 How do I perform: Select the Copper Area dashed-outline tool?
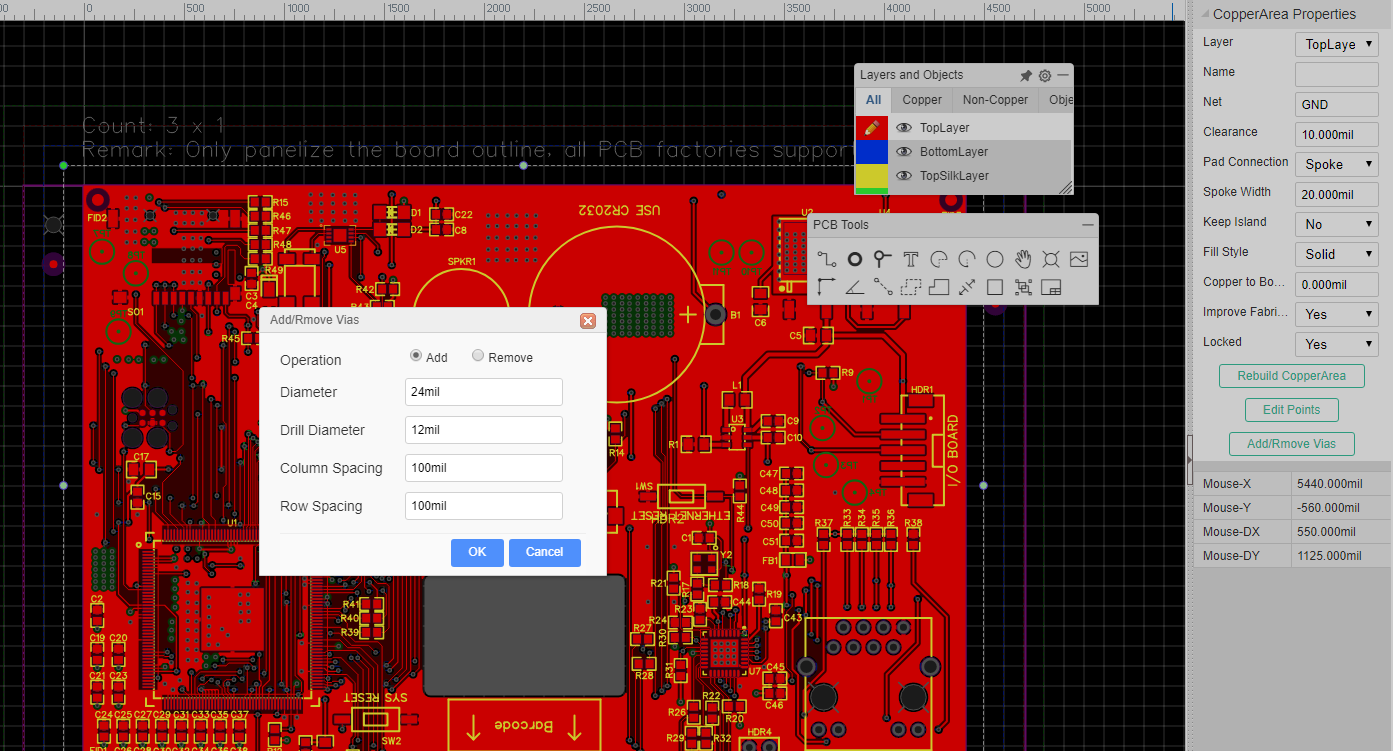[x=911, y=287]
